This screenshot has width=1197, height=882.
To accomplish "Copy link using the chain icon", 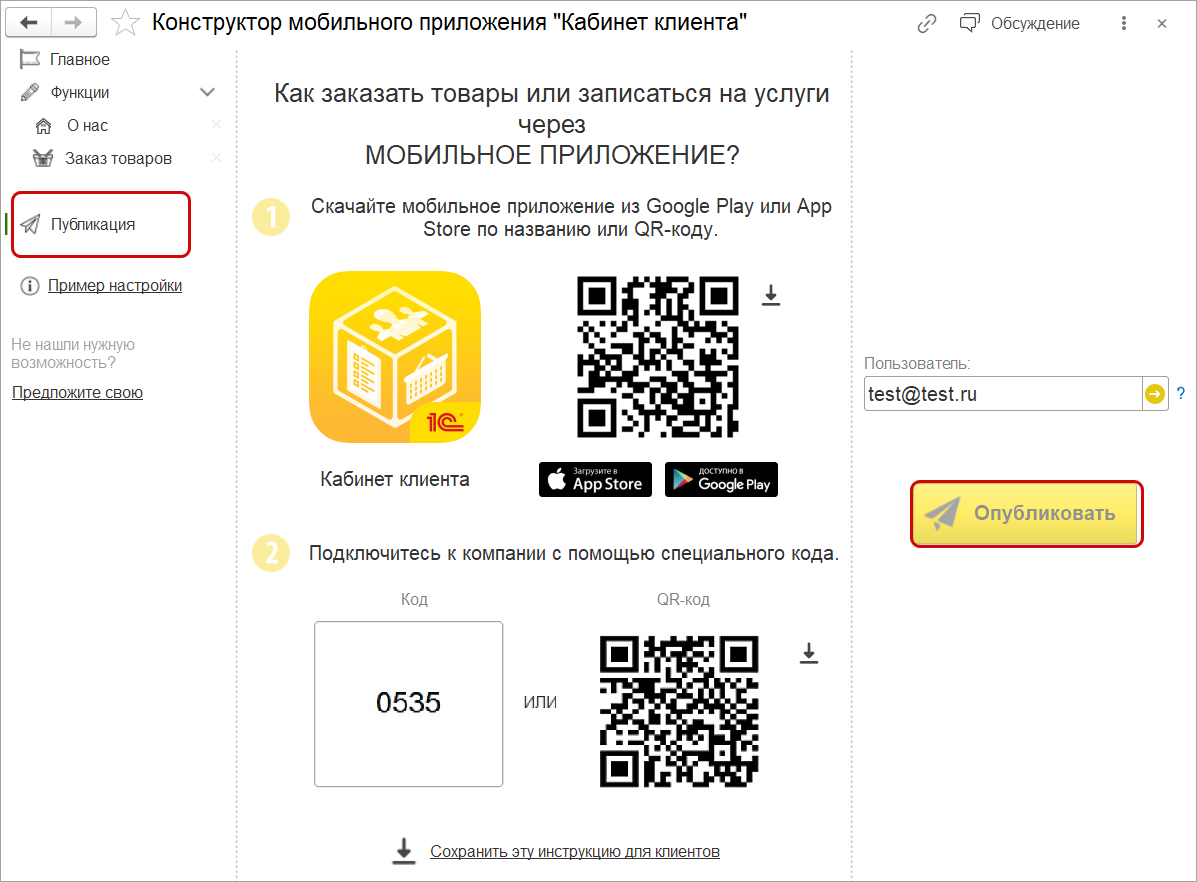I will [x=927, y=24].
